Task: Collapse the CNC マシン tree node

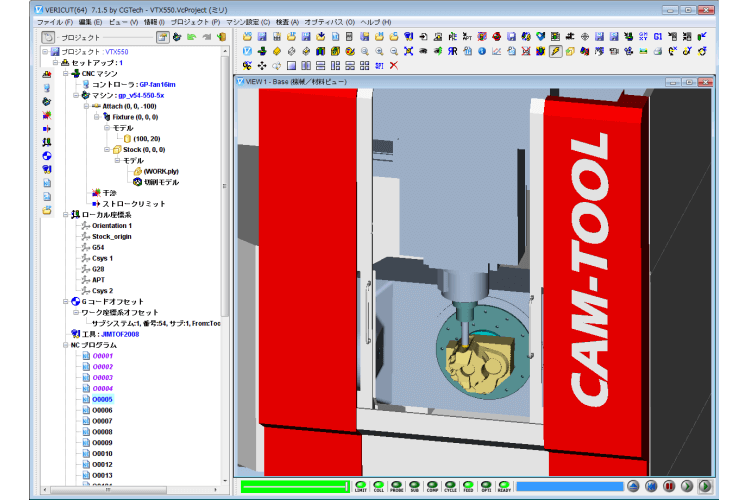Action: [66, 73]
